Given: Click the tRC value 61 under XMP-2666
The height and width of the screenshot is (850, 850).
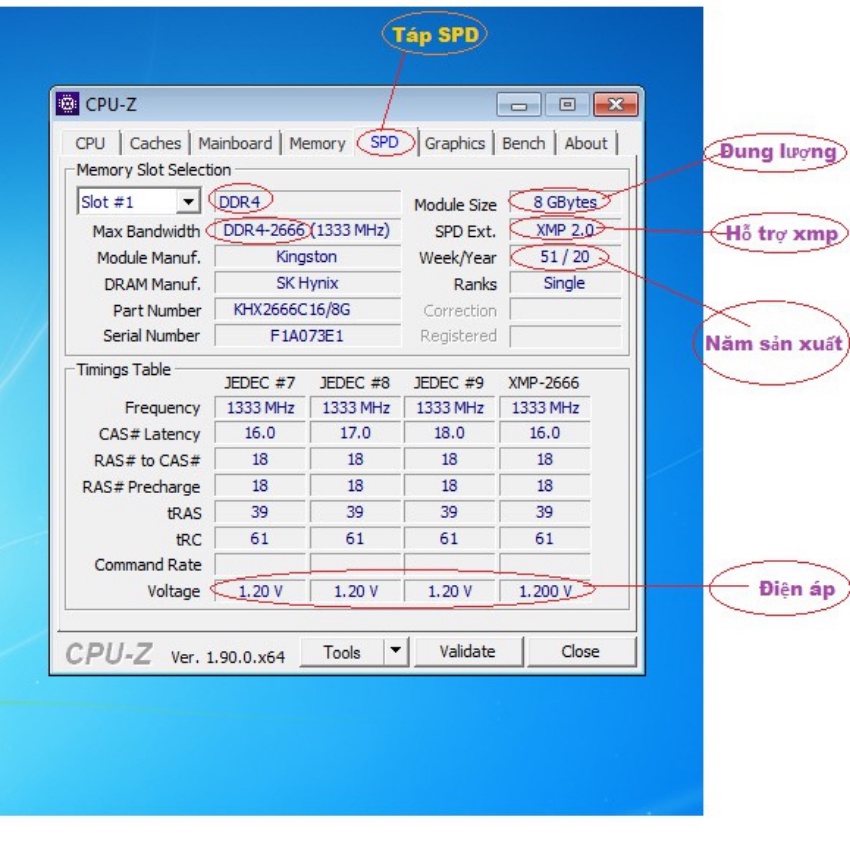Looking at the screenshot, I should click(x=545, y=539).
